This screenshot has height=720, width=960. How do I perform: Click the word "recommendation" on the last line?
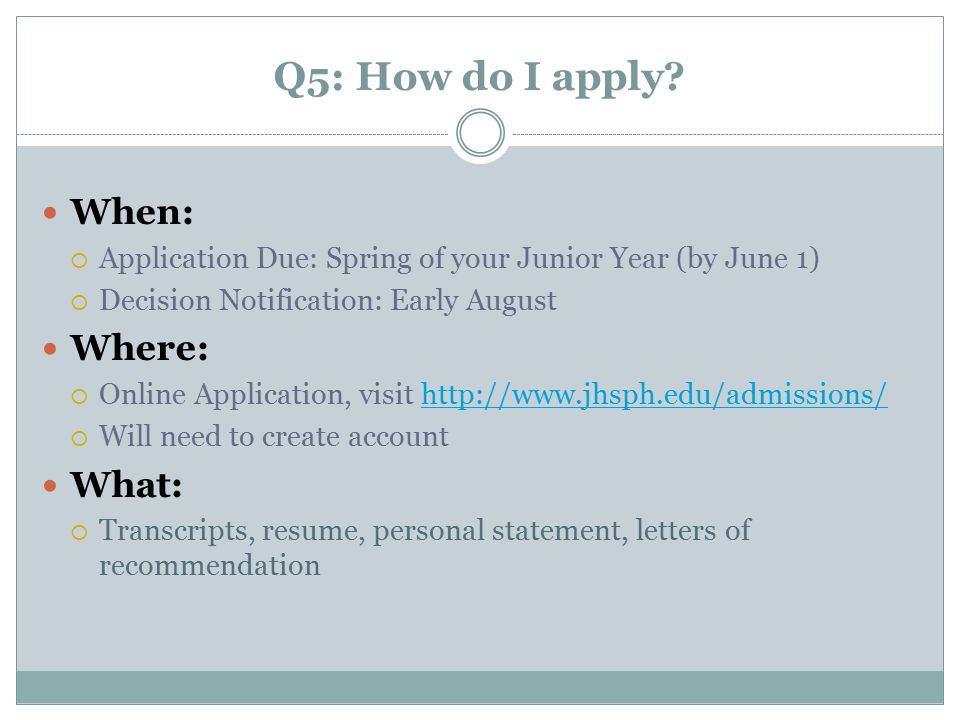click(209, 565)
